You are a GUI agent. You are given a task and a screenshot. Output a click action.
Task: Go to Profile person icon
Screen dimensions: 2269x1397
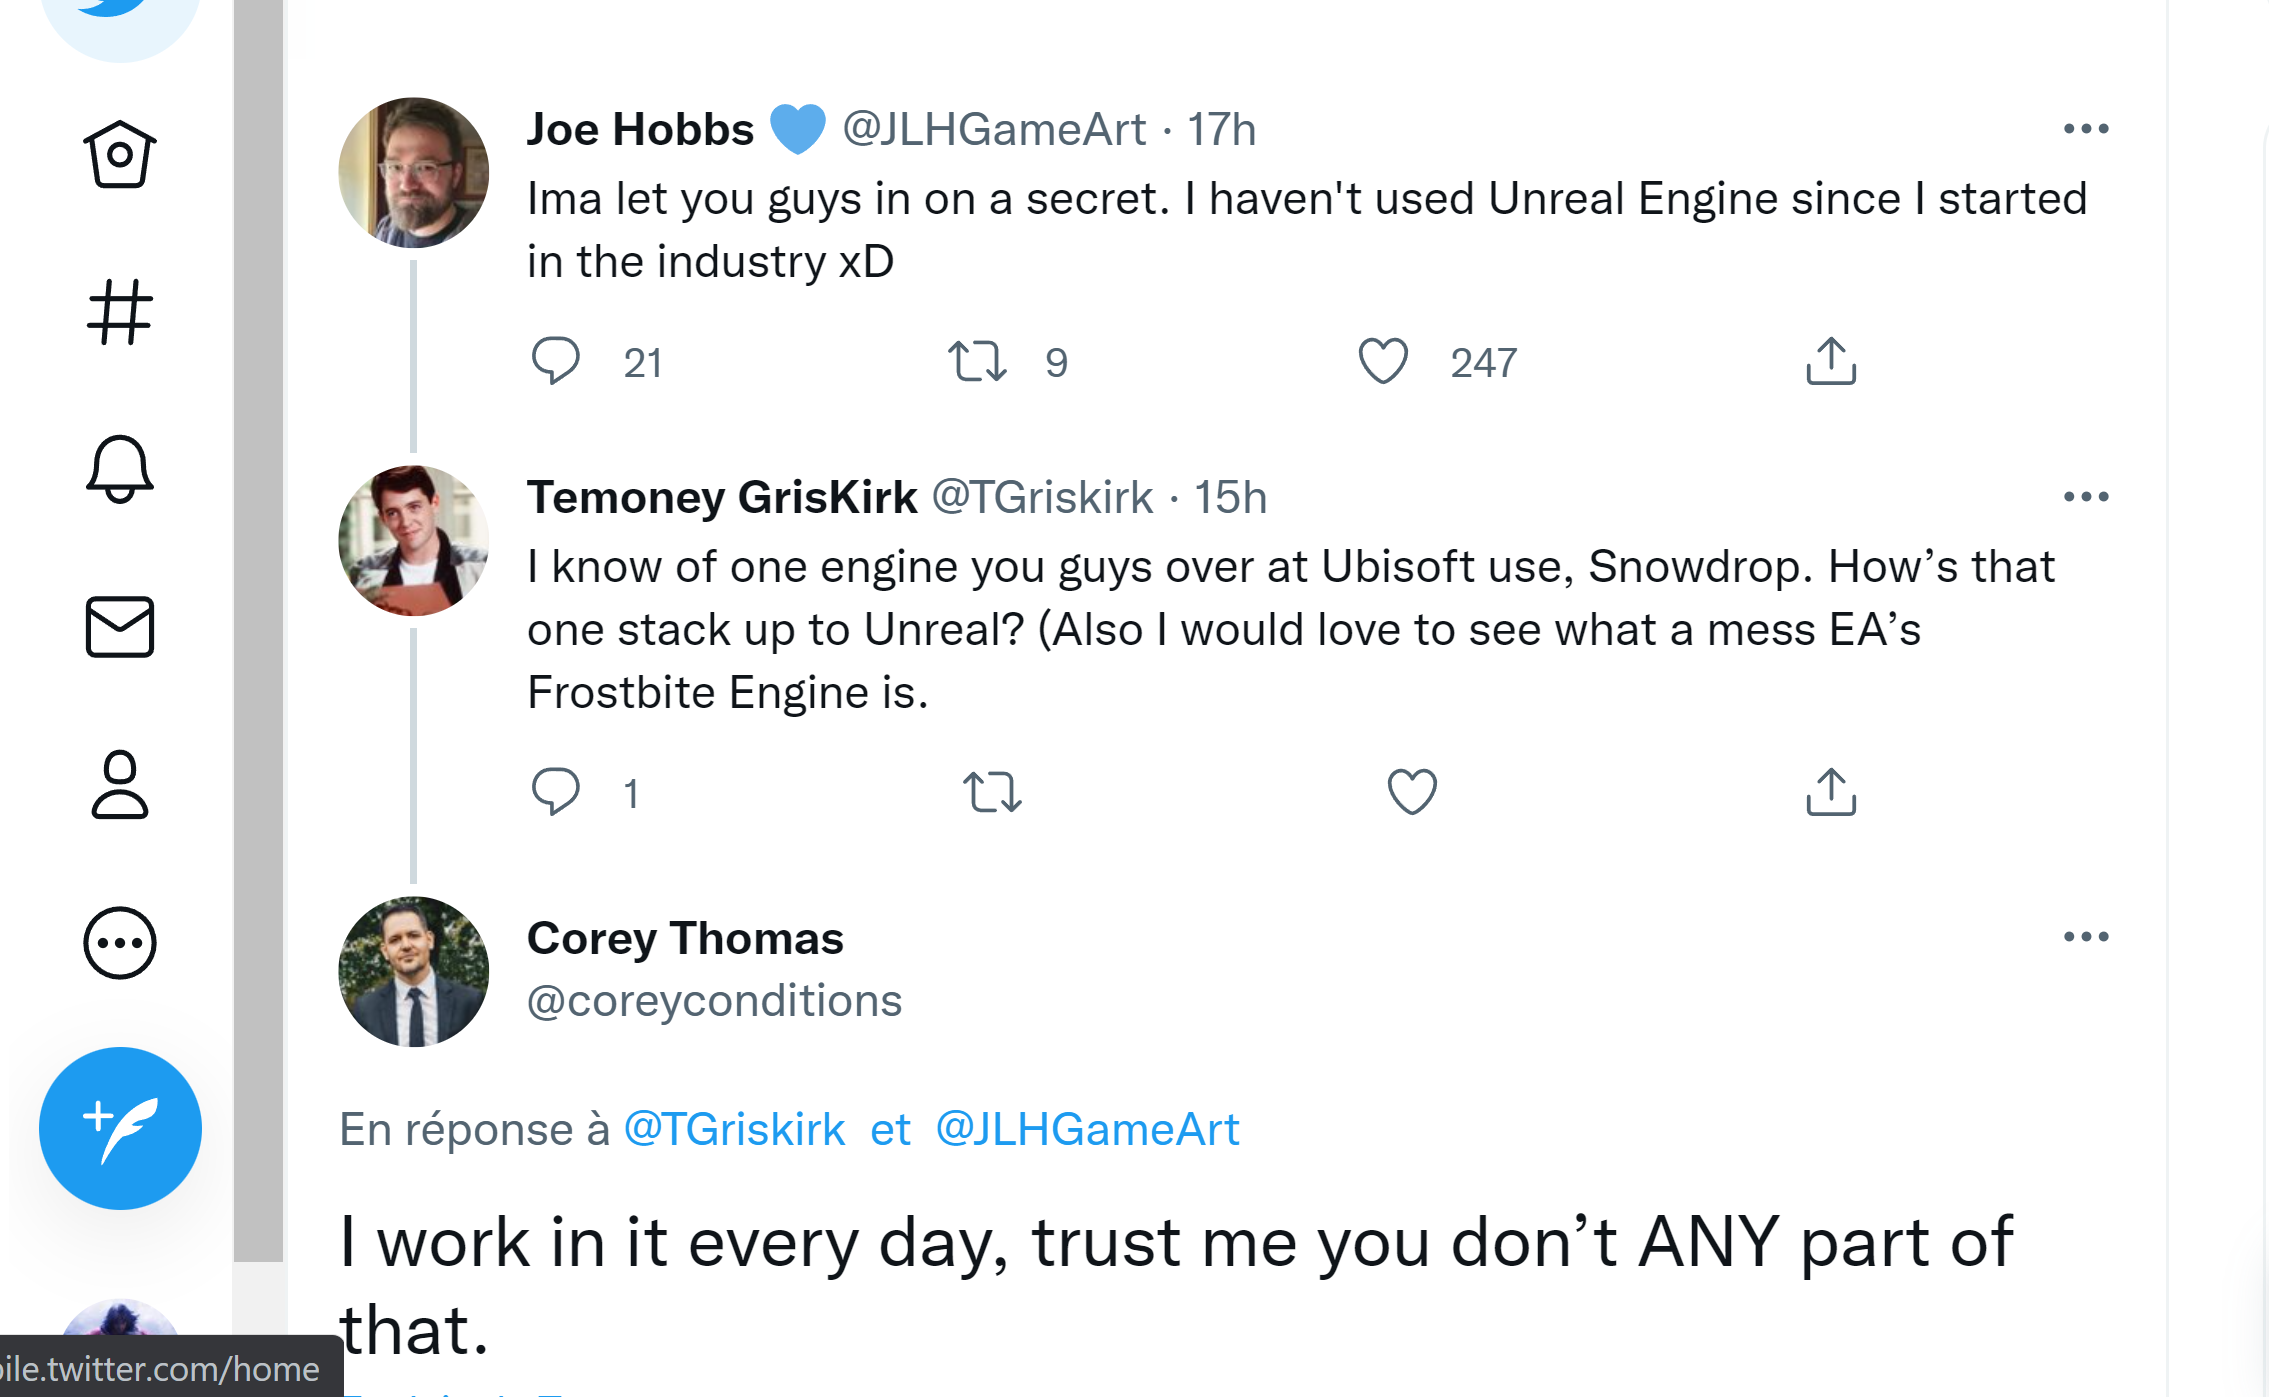pos(120,785)
